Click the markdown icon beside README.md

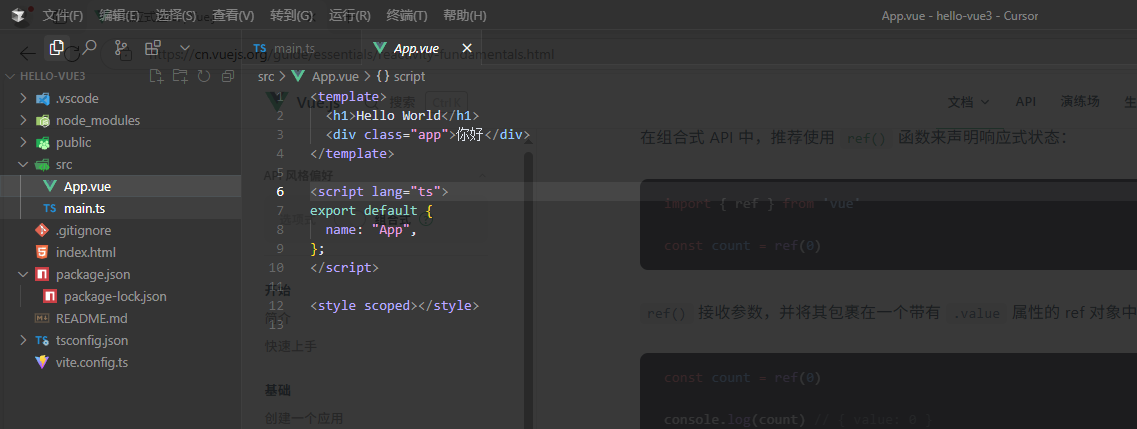click(42, 319)
